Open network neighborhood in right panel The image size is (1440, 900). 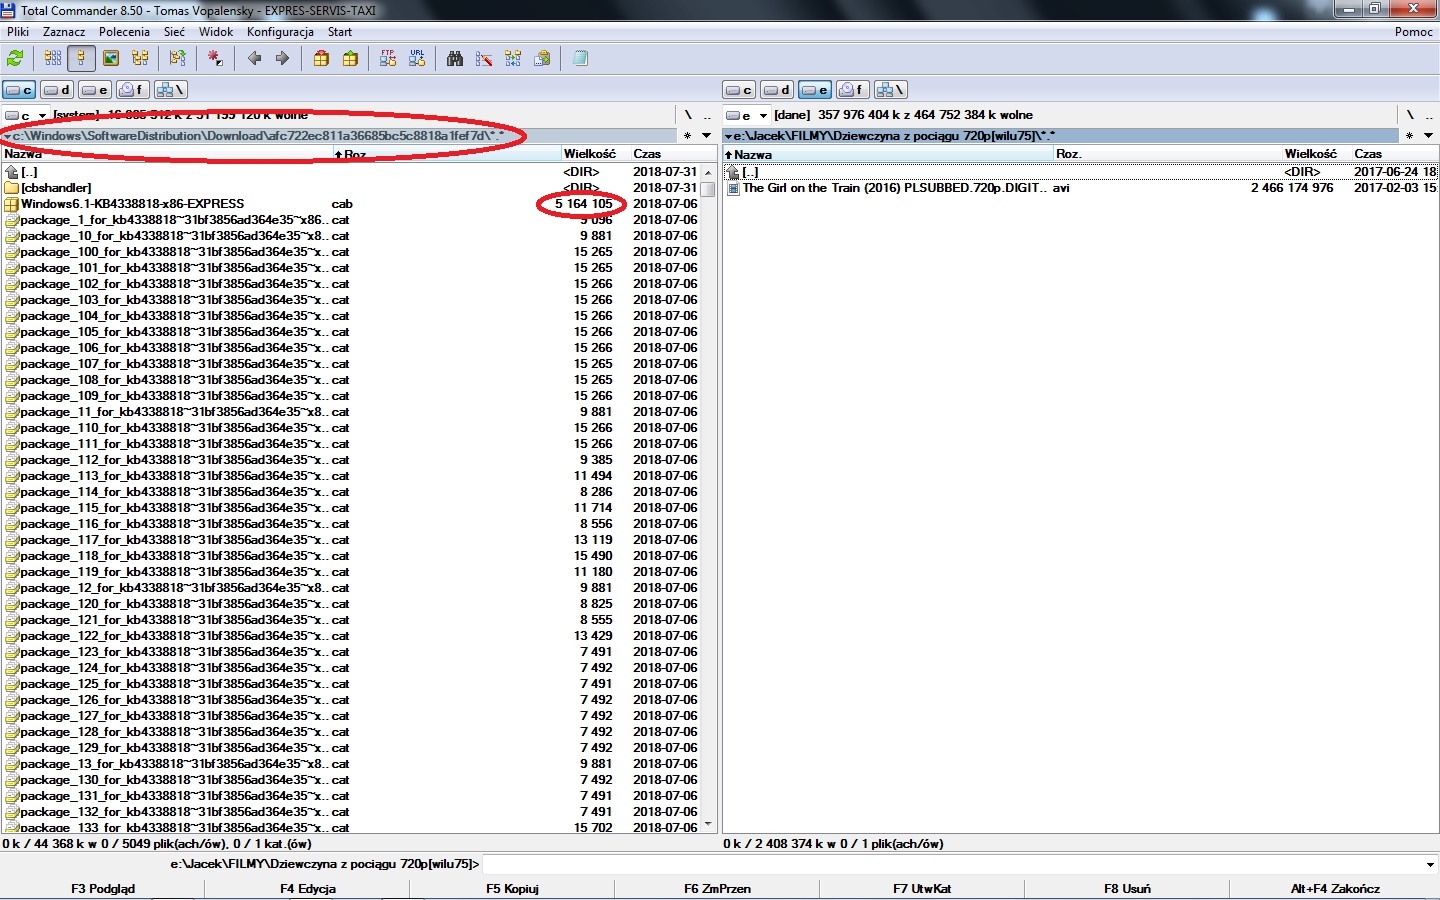890,90
